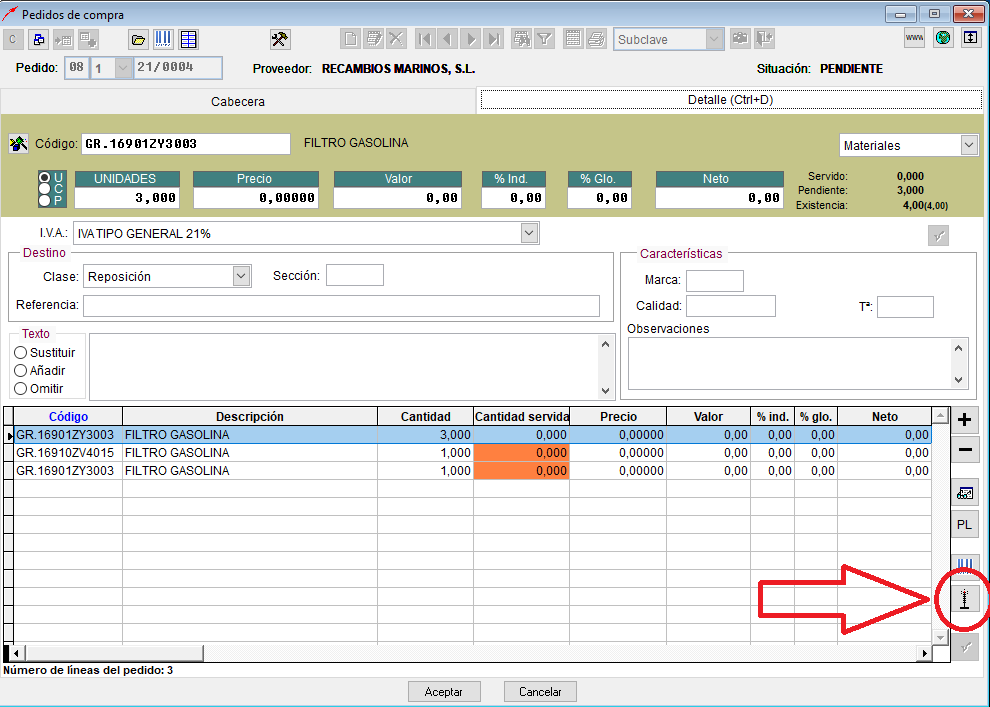Click the C button in the toolbar
Viewport: 990px width, 707px height.
(13, 40)
